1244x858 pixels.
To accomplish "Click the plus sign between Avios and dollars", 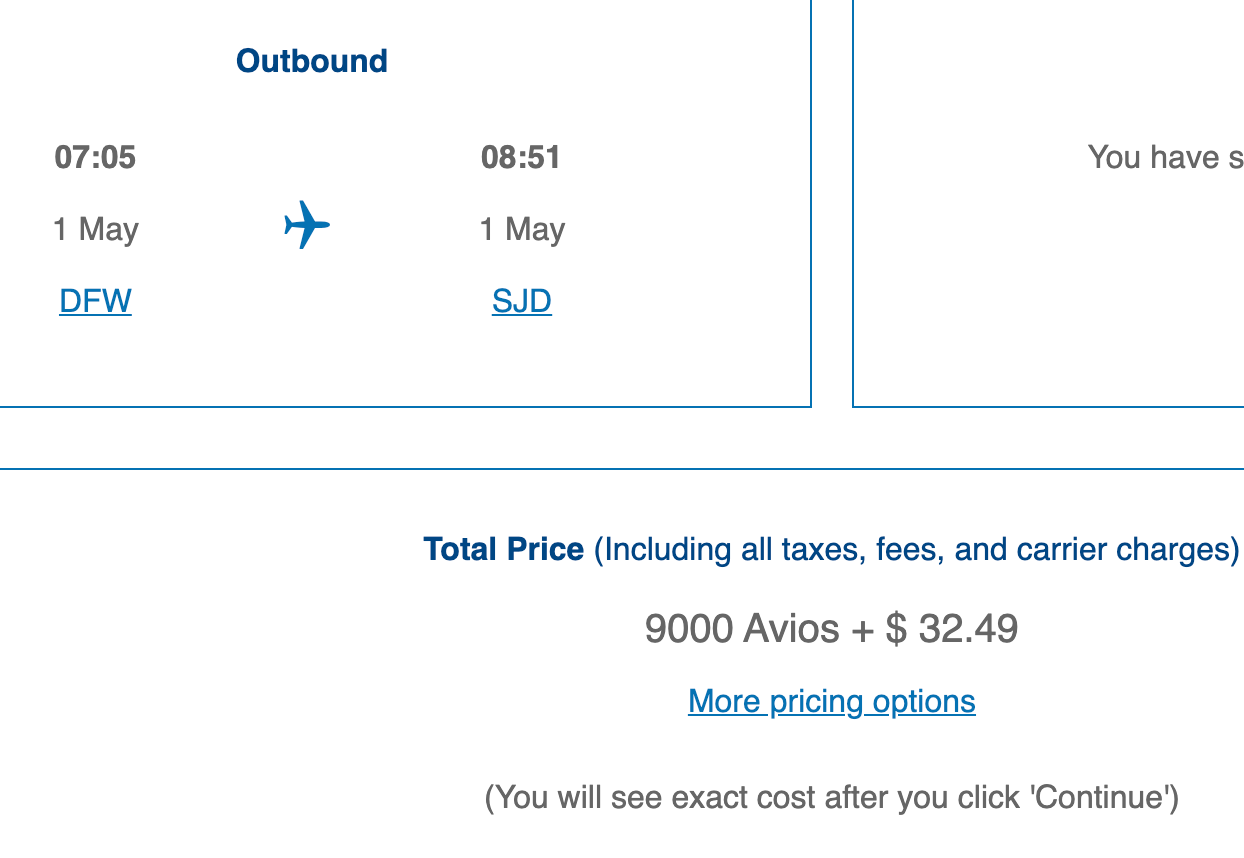I will coord(862,630).
